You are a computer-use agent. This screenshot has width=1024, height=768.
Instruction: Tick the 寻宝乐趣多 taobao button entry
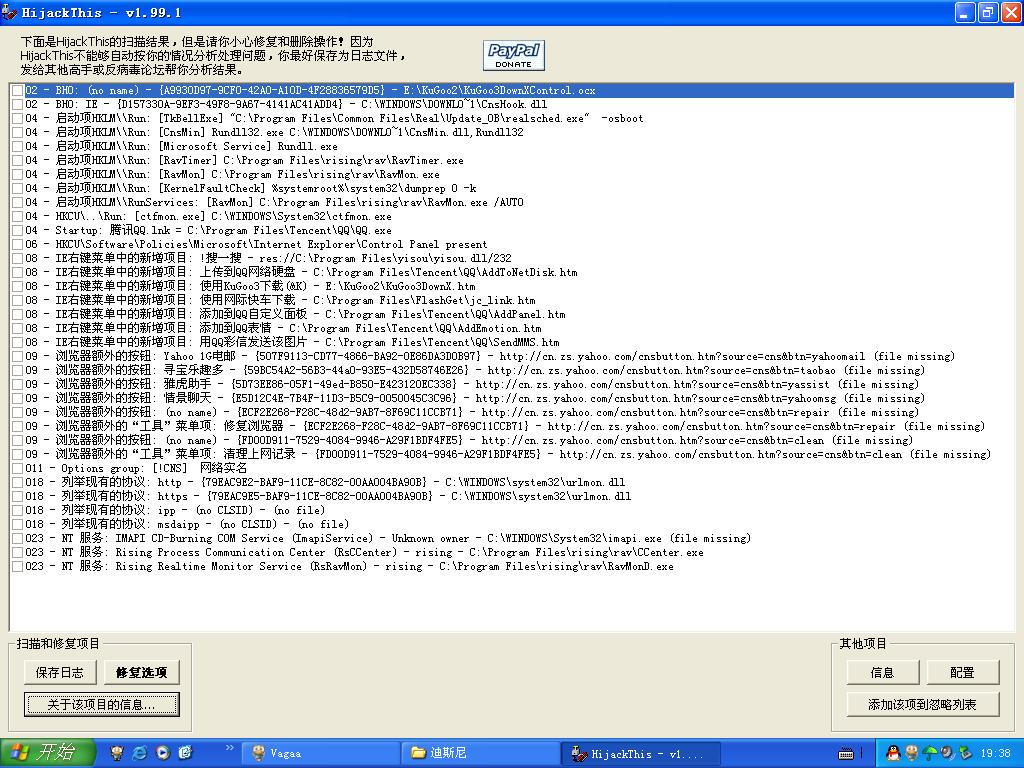coord(18,370)
